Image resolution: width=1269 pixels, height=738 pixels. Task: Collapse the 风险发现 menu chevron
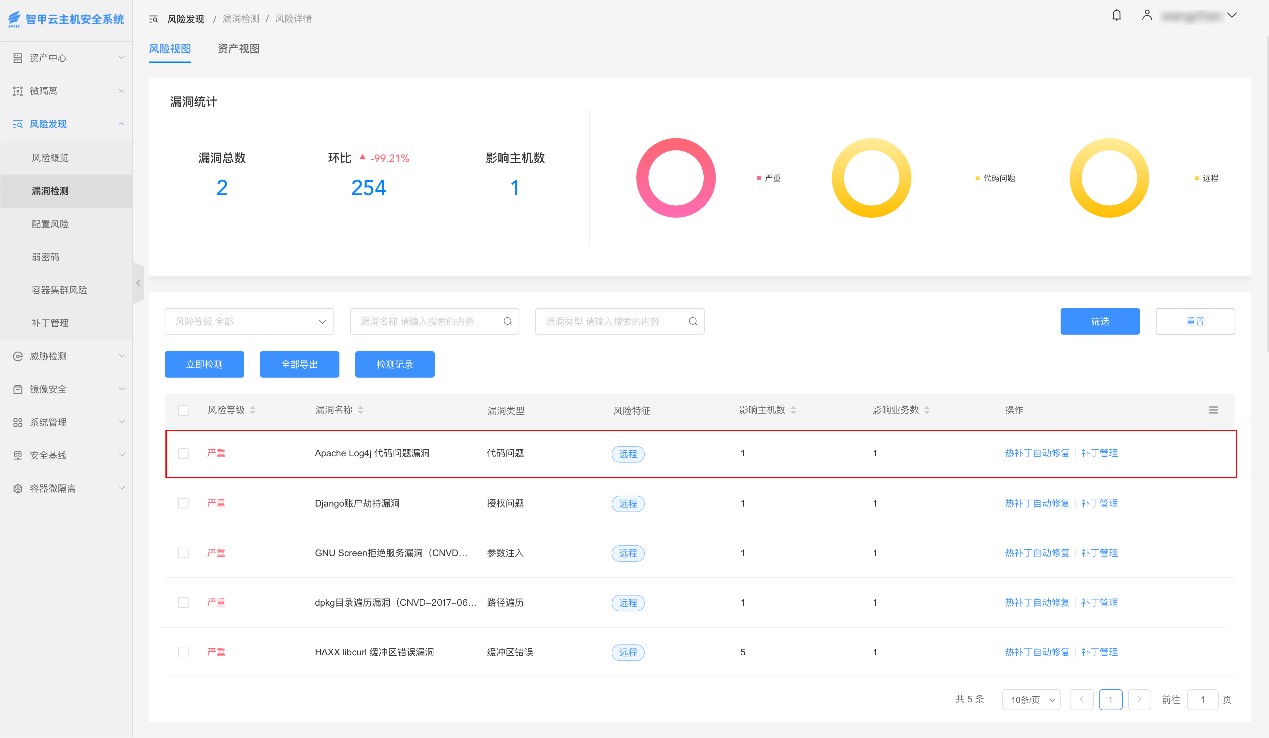pos(121,124)
